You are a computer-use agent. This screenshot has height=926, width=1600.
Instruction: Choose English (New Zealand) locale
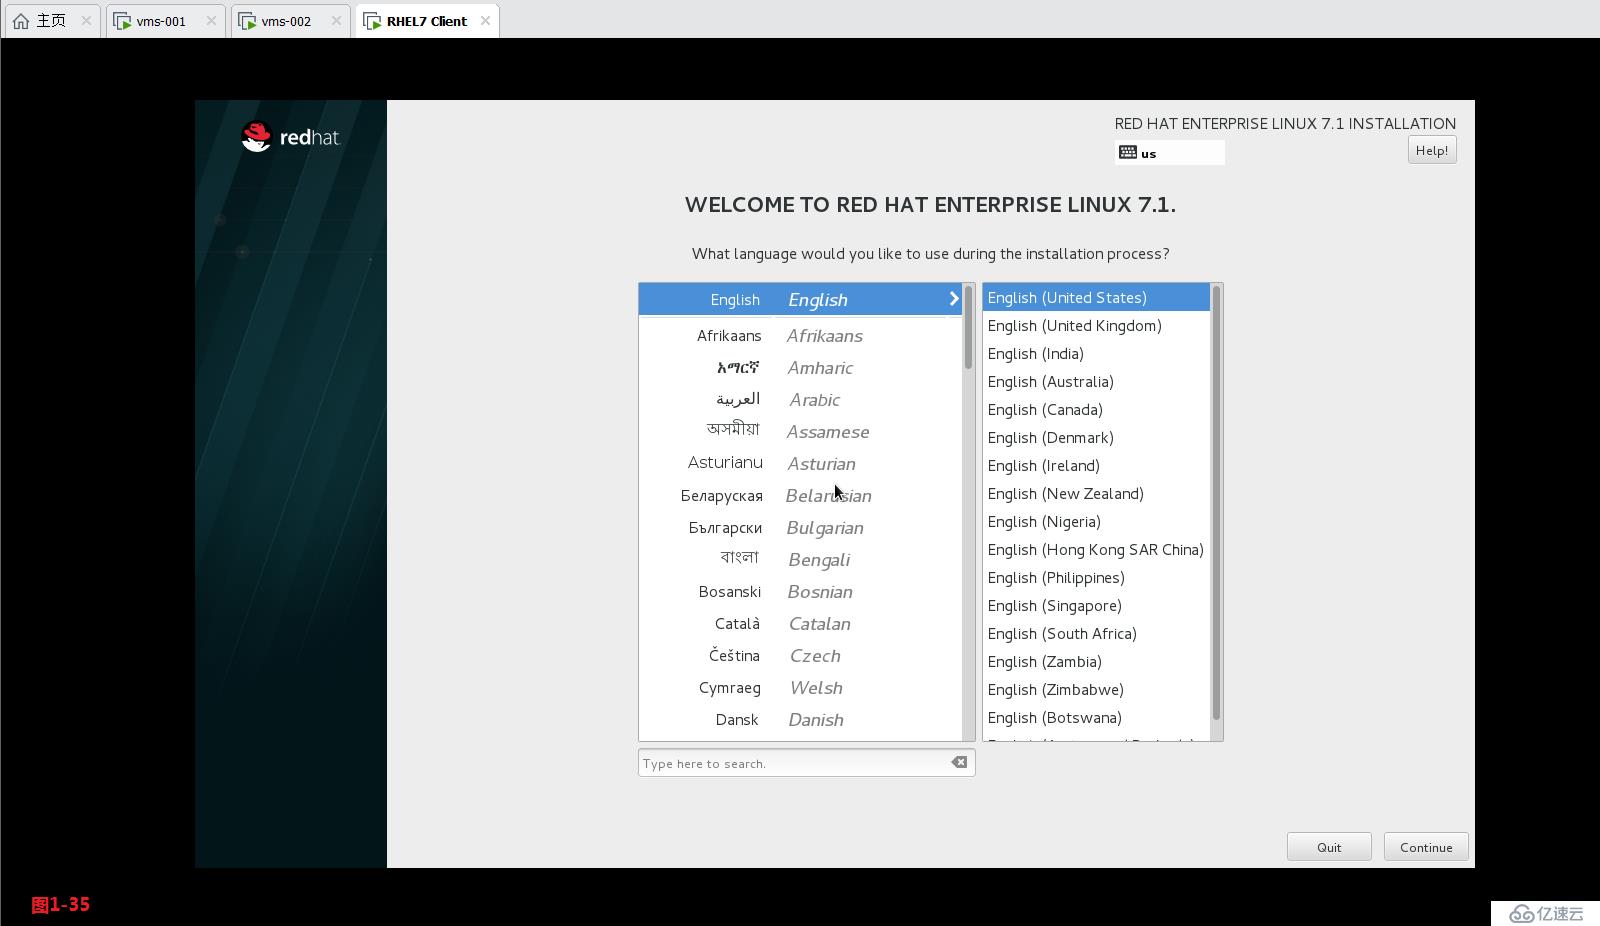click(x=1096, y=494)
